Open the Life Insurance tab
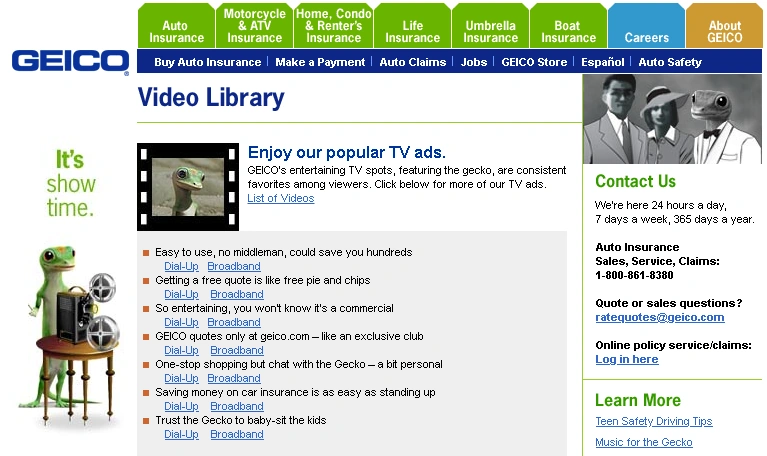This screenshot has width=767, height=456. click(412, 26)
